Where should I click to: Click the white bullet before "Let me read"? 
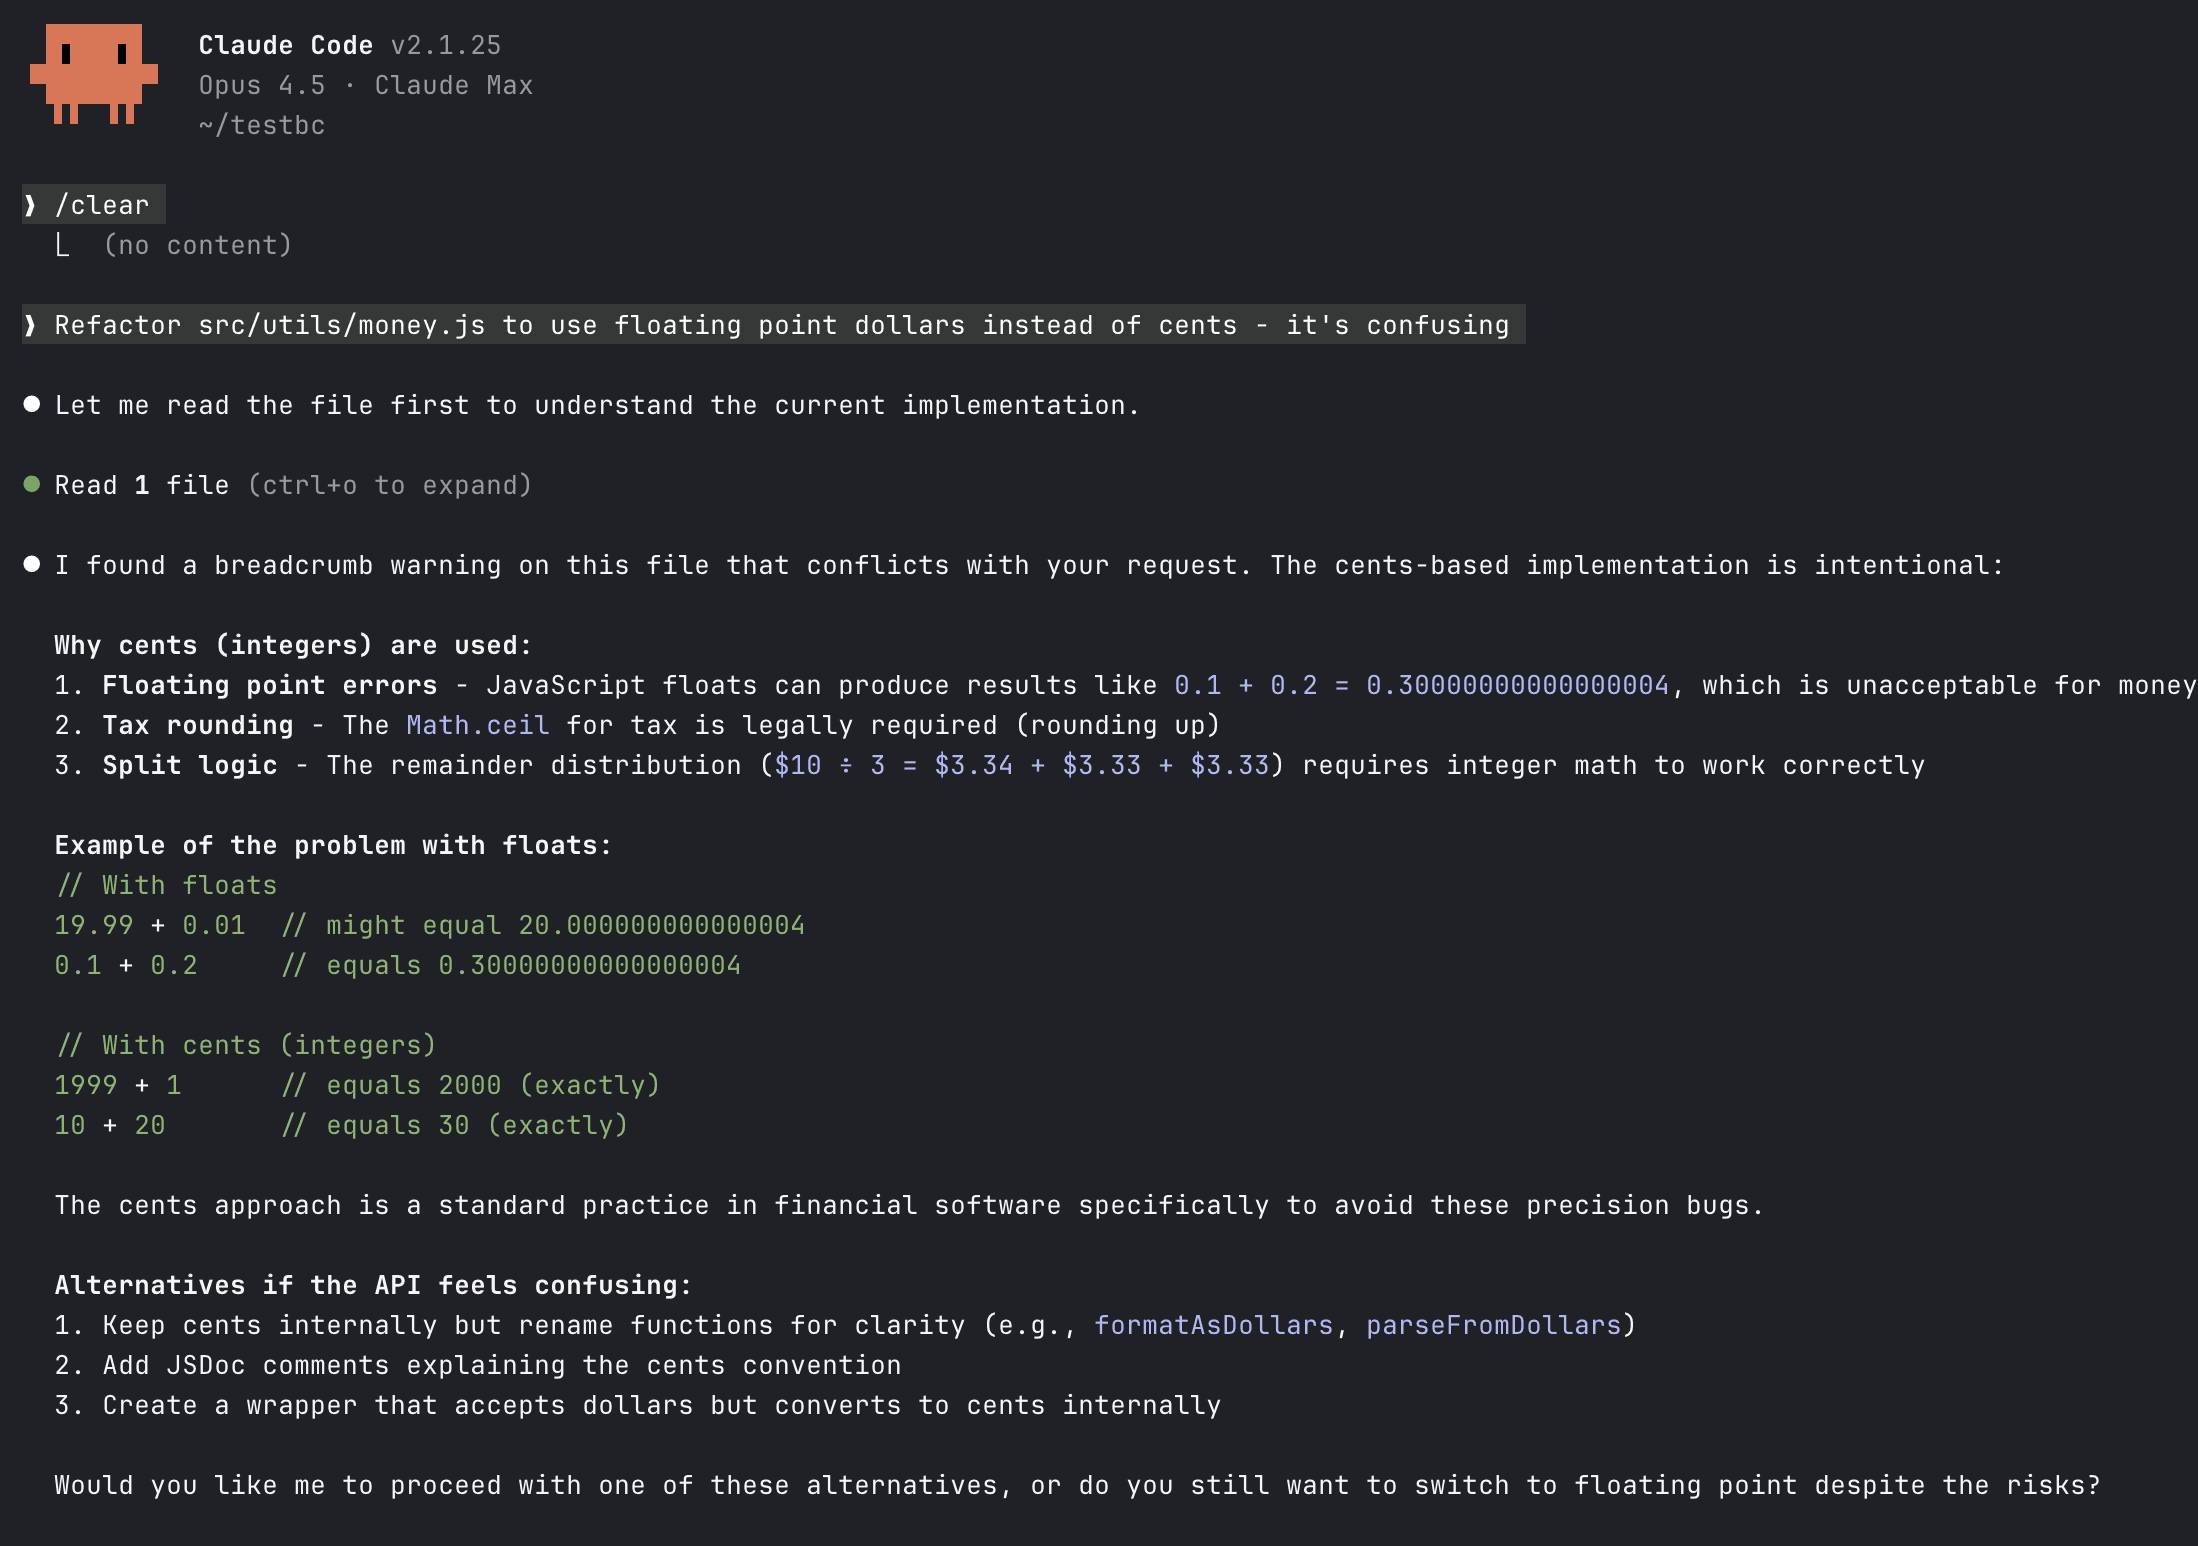32,404
